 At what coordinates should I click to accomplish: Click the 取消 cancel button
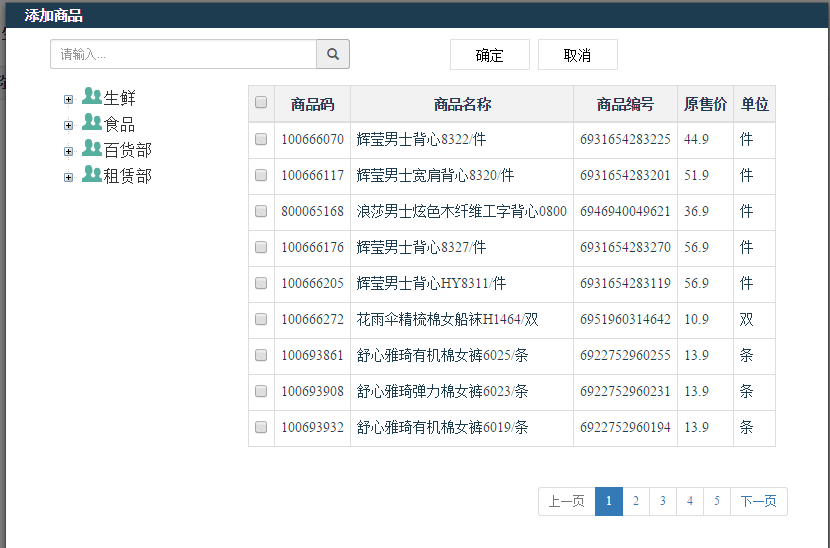[x=578, y=55]
